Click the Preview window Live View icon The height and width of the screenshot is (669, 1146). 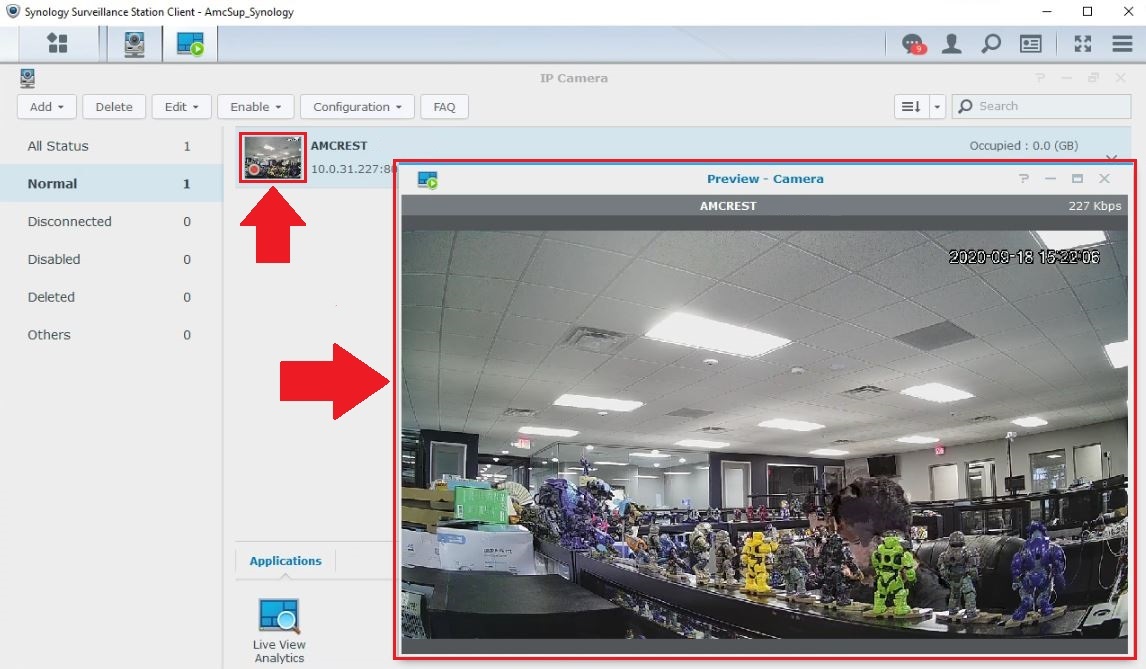(x=428, y=180)
